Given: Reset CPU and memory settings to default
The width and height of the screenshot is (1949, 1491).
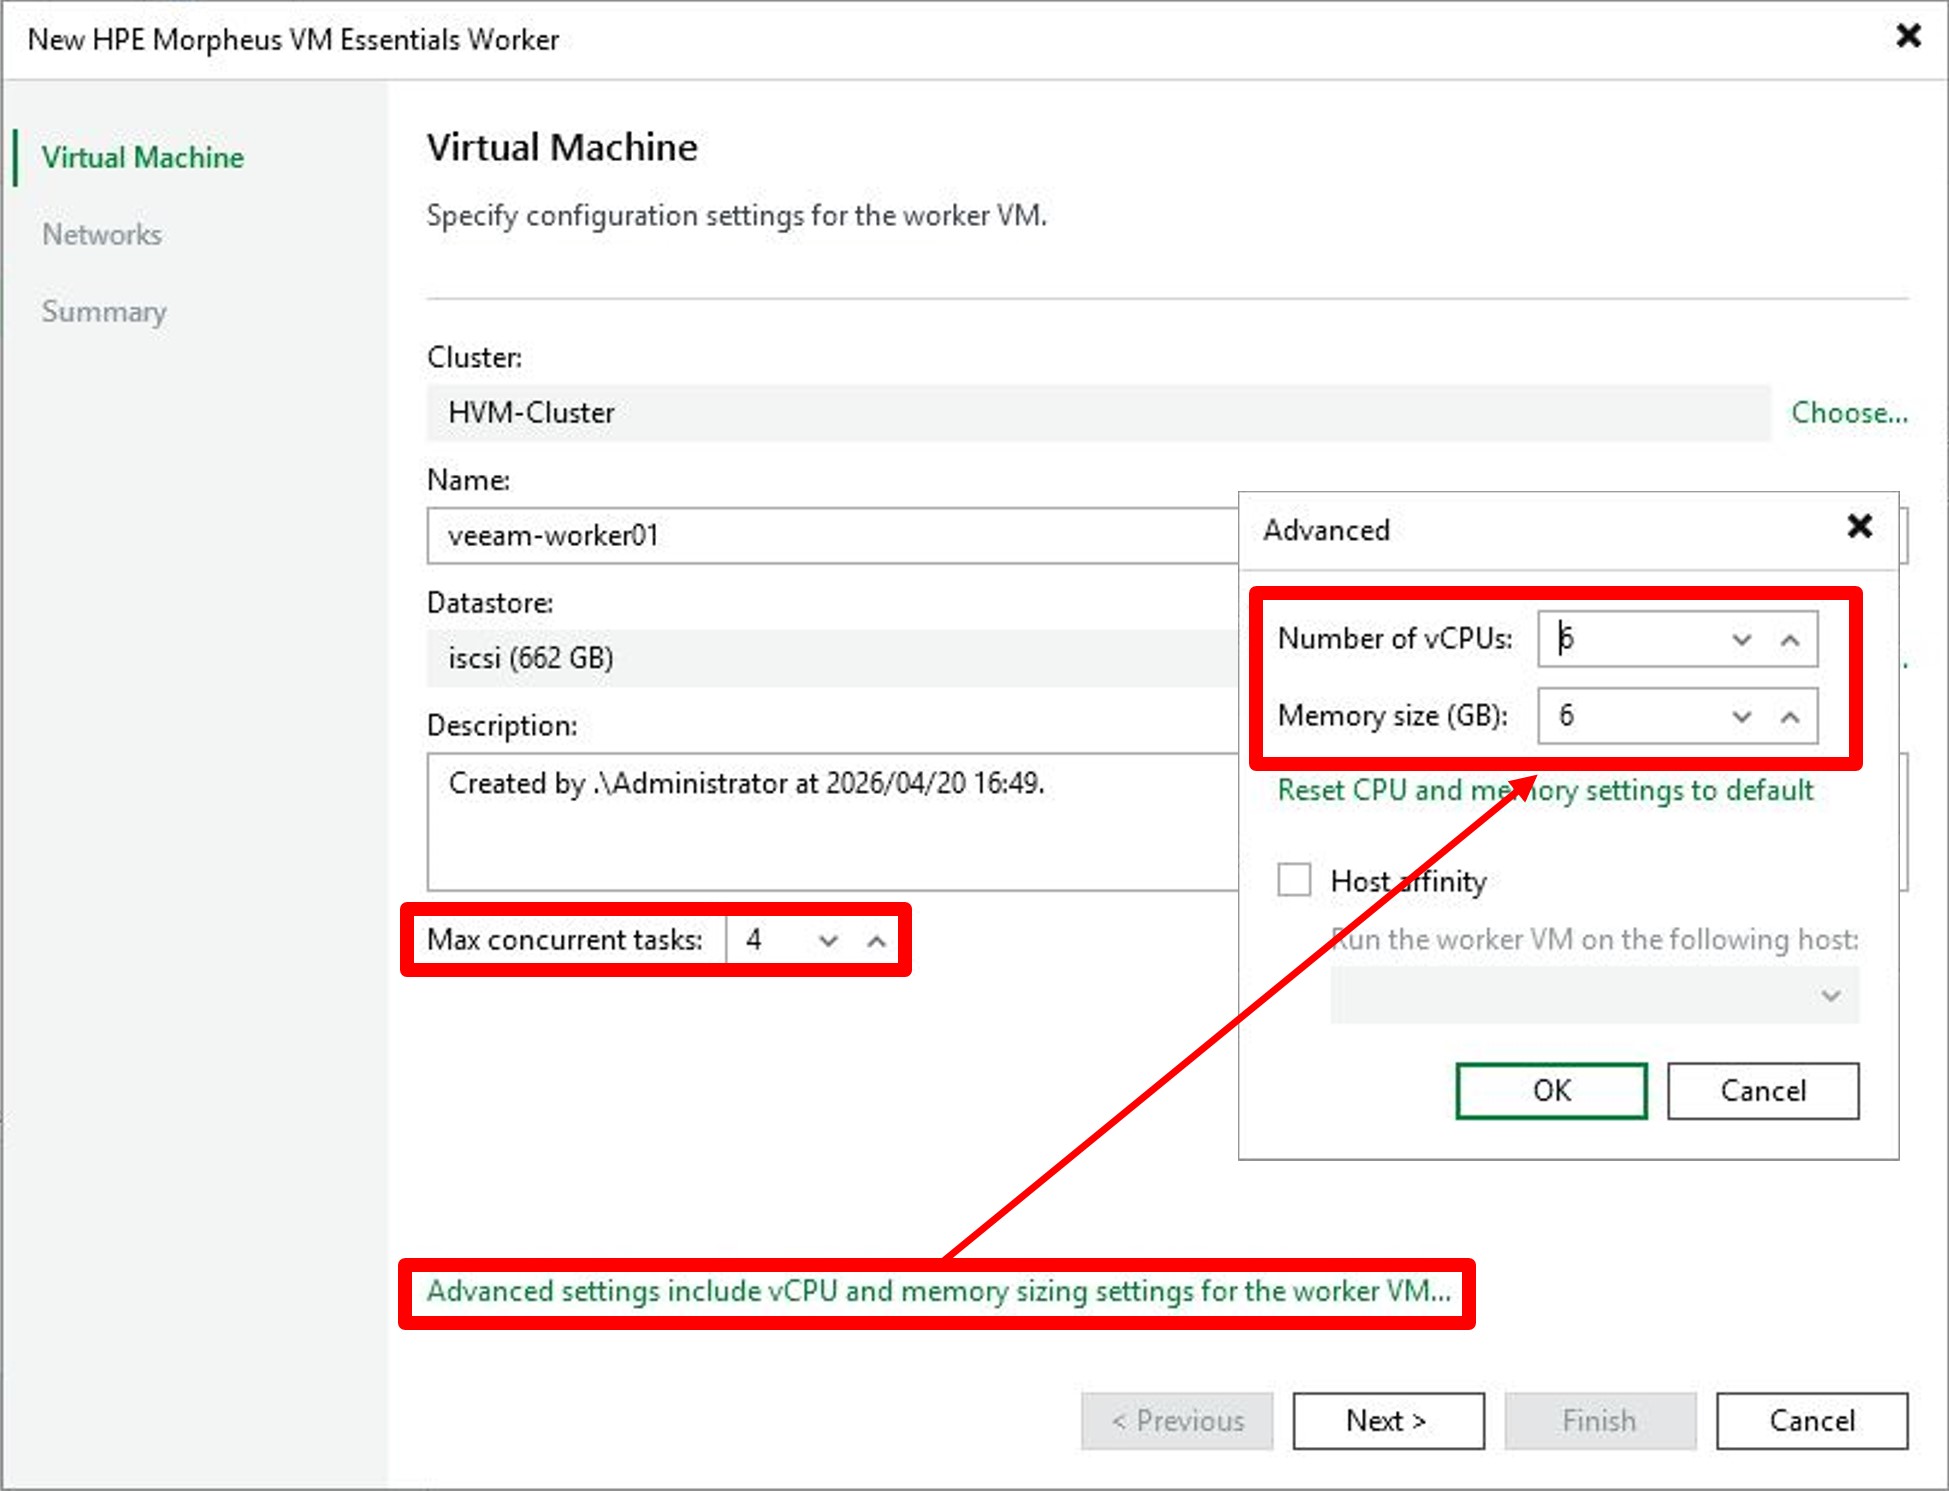Looking at the screenshot, I should 1545,790.
